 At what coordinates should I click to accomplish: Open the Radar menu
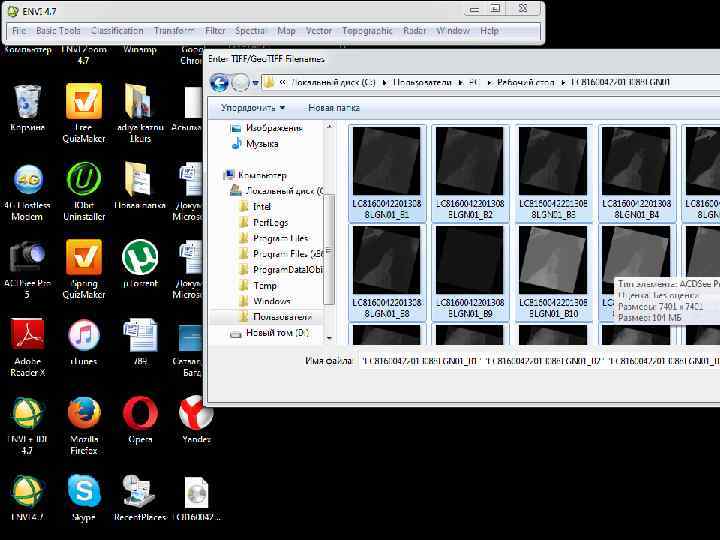(x=414, y=31)
